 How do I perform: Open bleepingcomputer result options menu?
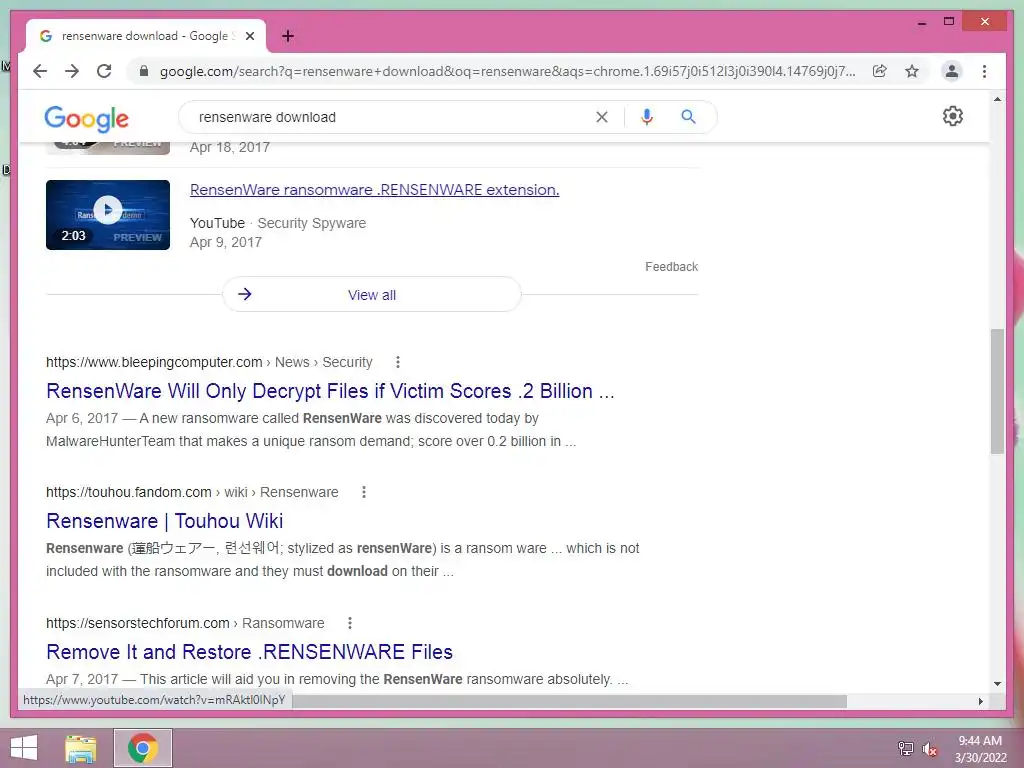pyautogui.click(x=398, y=362)
